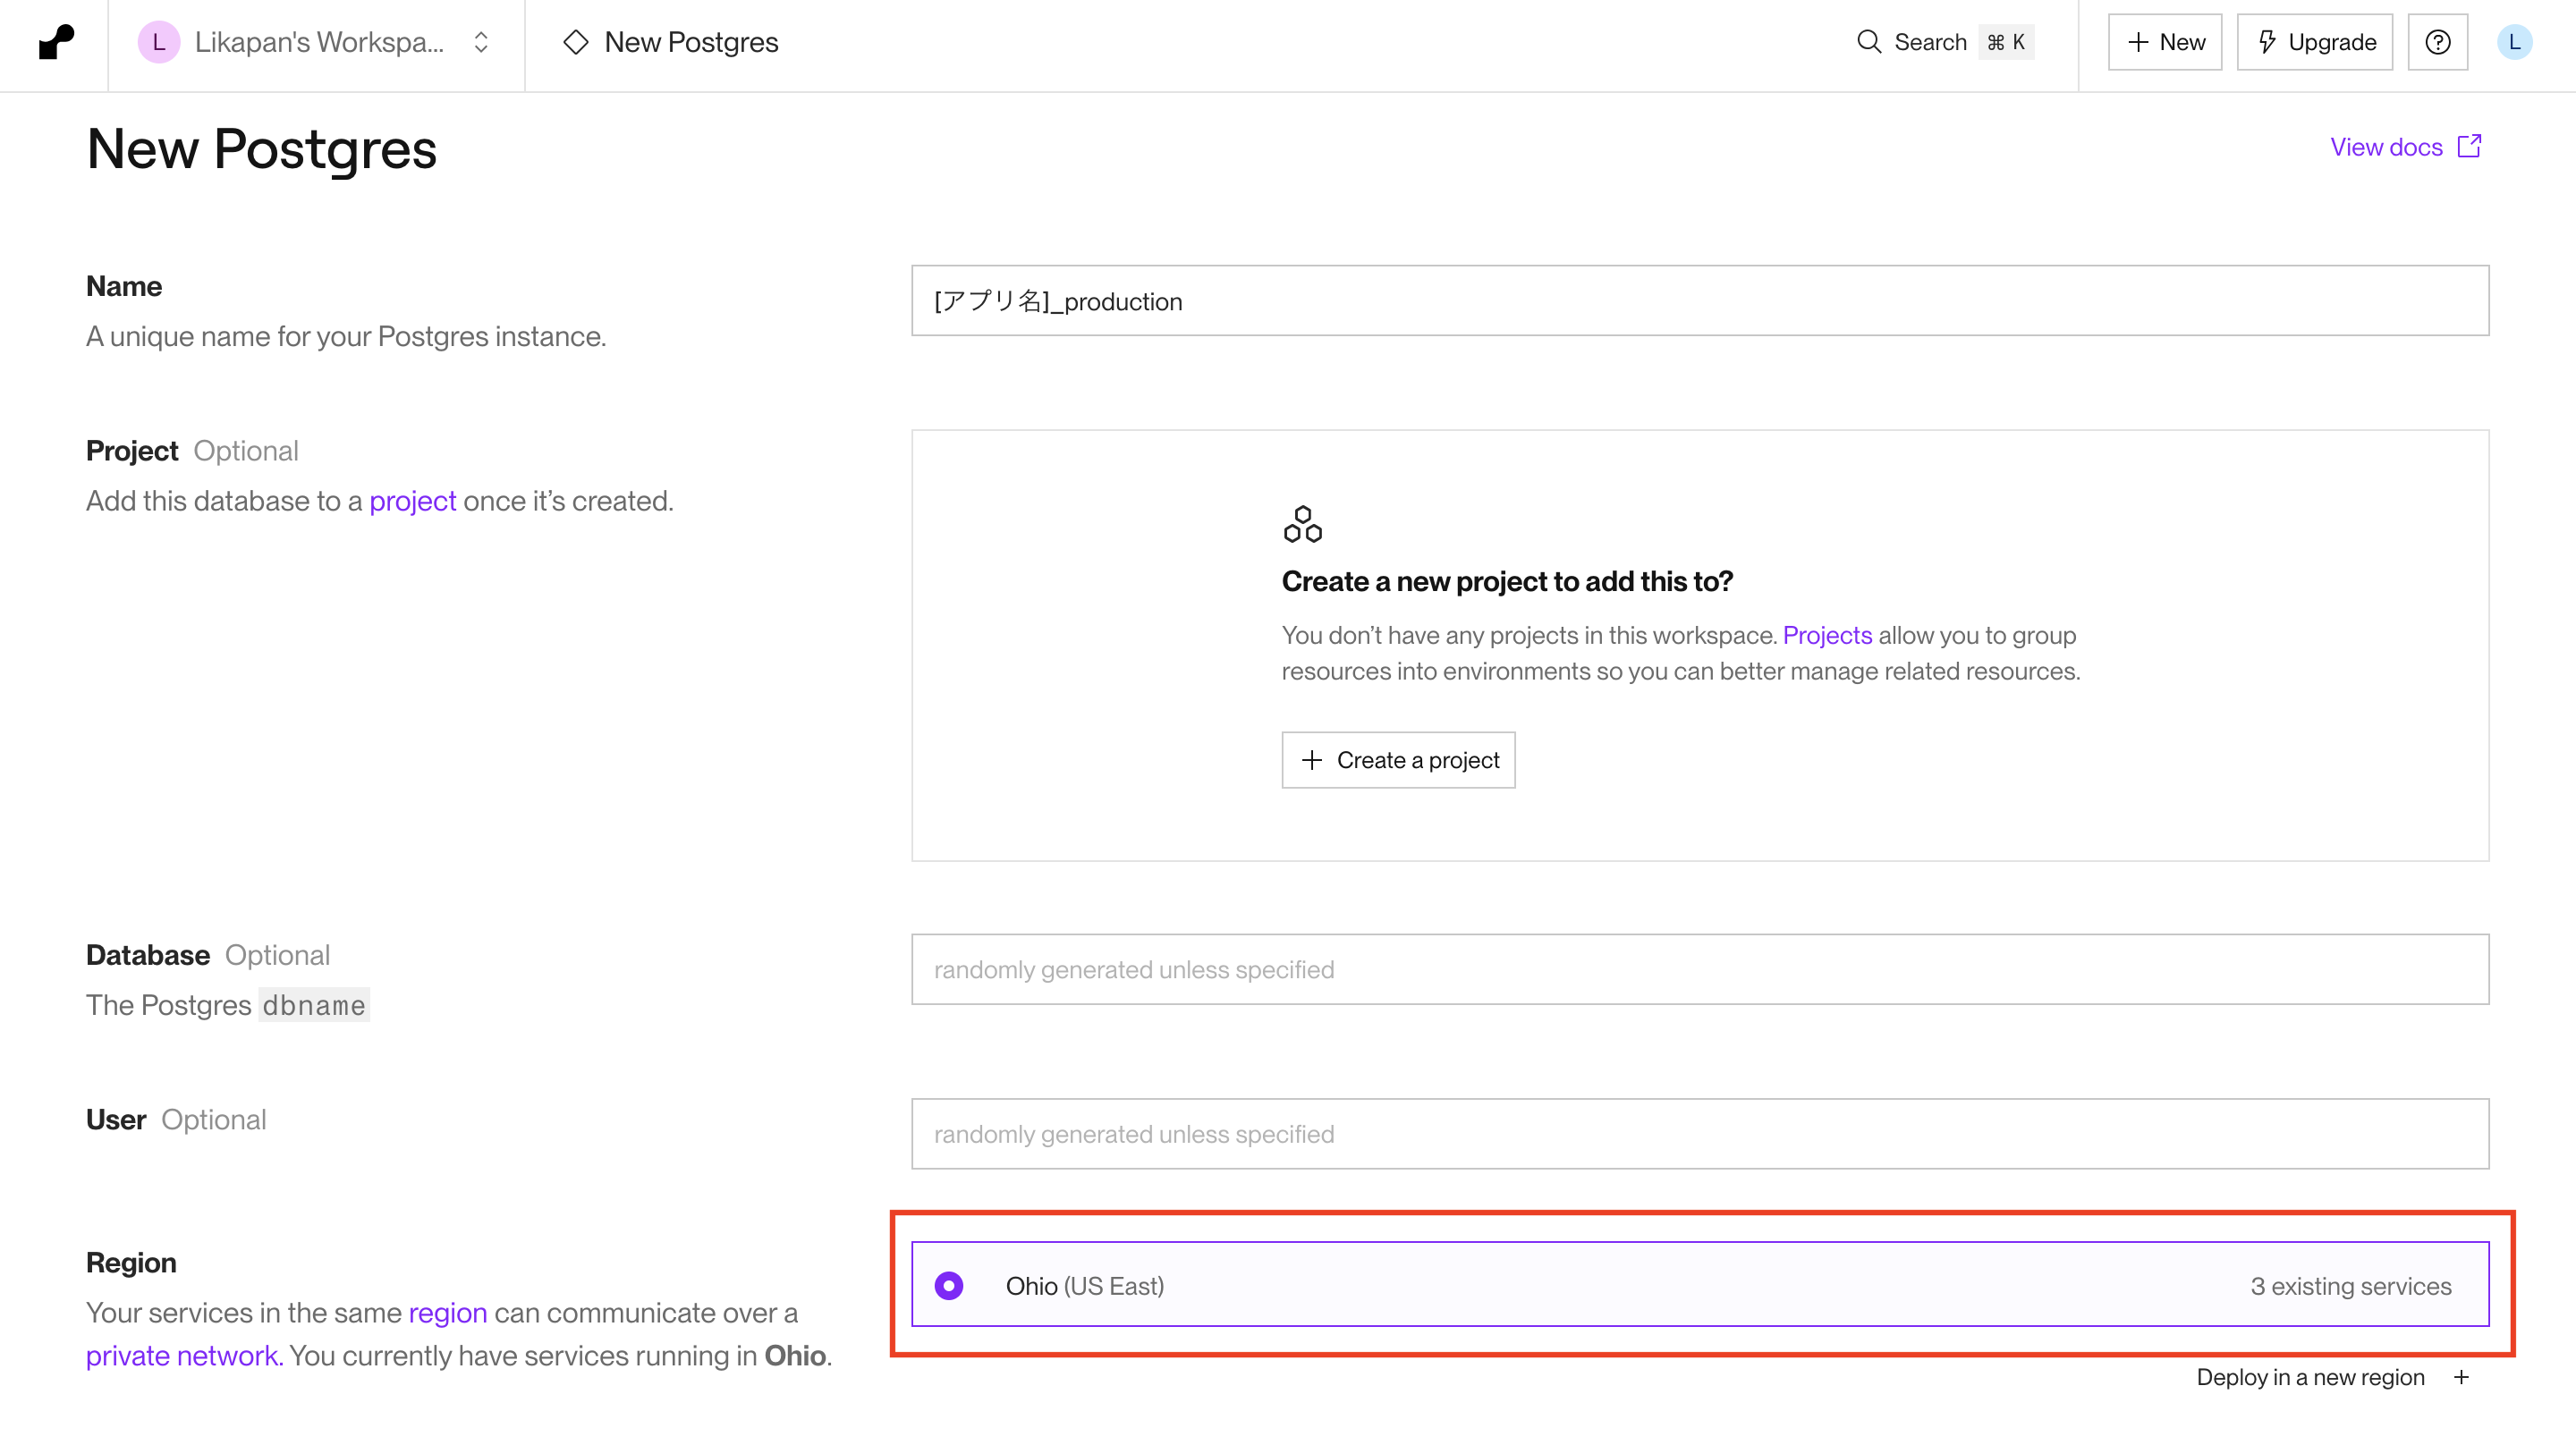Screen dimensions: 2576x1445
Task: Click the workspace avatar letter L
Action: click(158, 42)
